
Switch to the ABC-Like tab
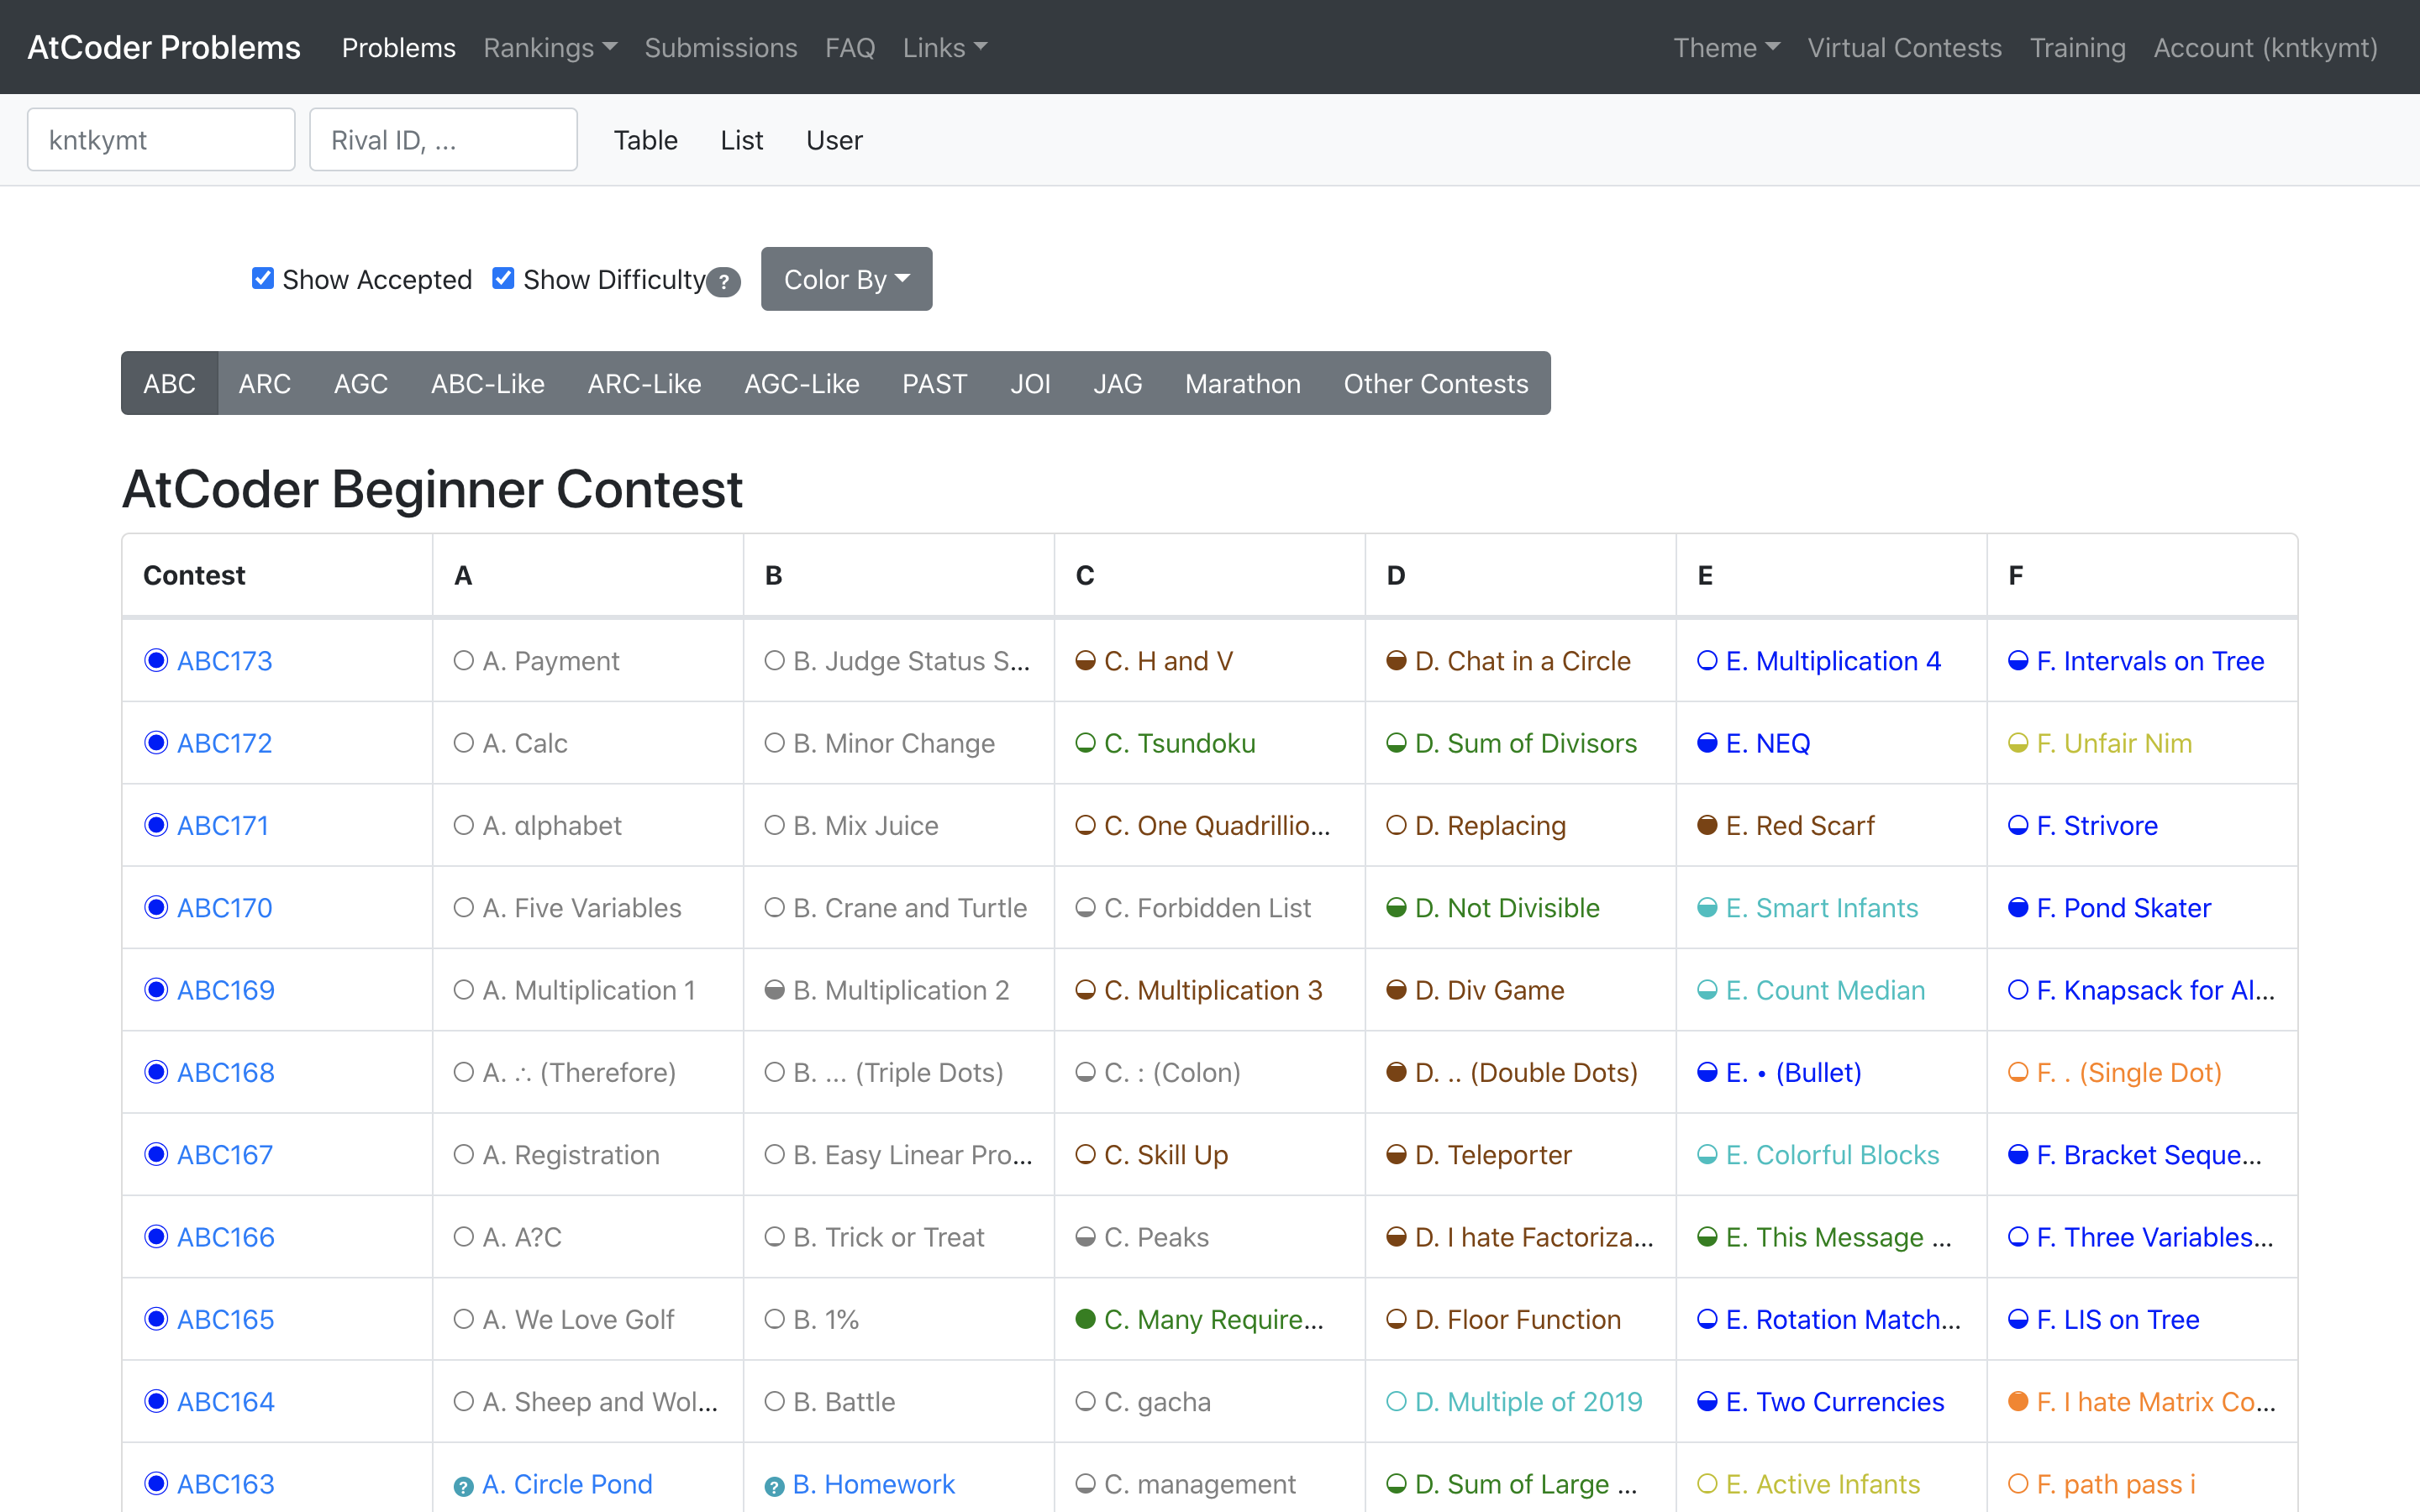[487, 383]
